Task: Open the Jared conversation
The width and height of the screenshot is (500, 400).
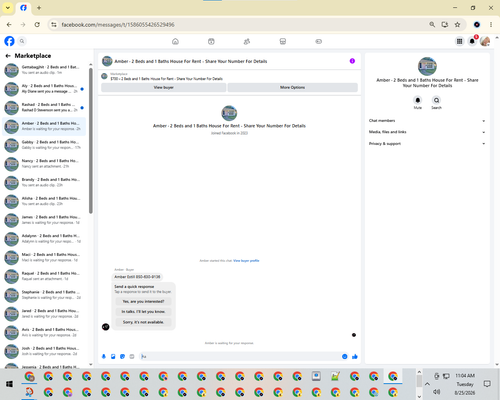Action: pos(44,314)
